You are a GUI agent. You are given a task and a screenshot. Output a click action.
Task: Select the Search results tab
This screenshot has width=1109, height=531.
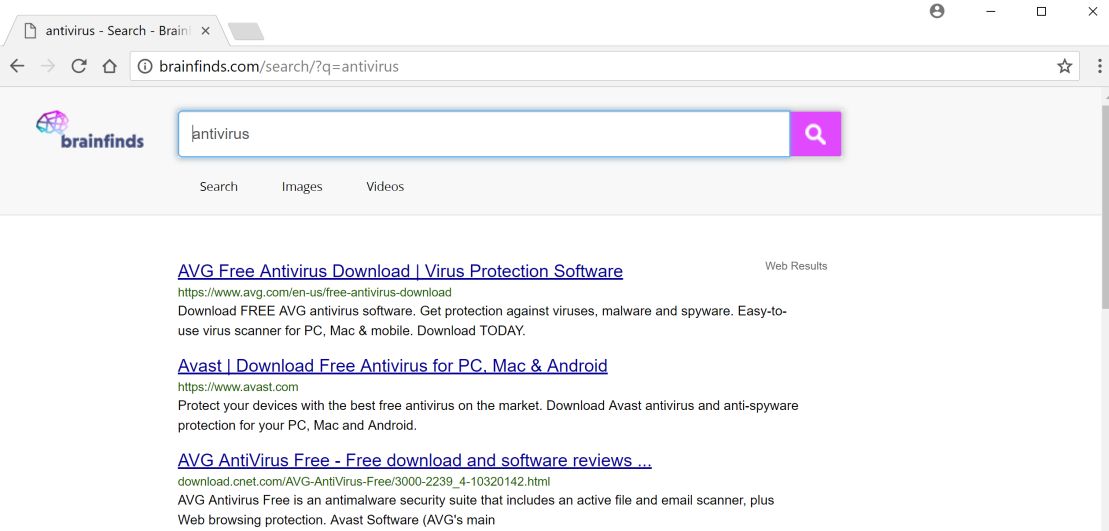218,187
